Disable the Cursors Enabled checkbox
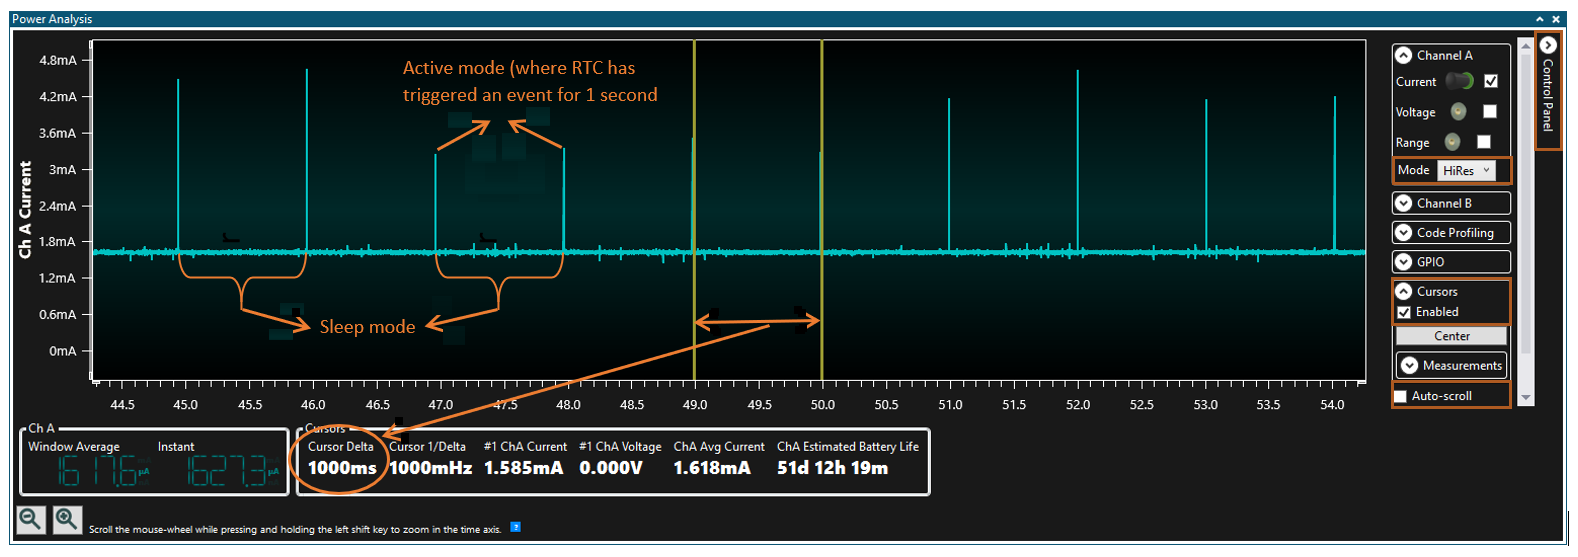The width and height of the screenshot is (1578, 557). tap(1404, 312)
